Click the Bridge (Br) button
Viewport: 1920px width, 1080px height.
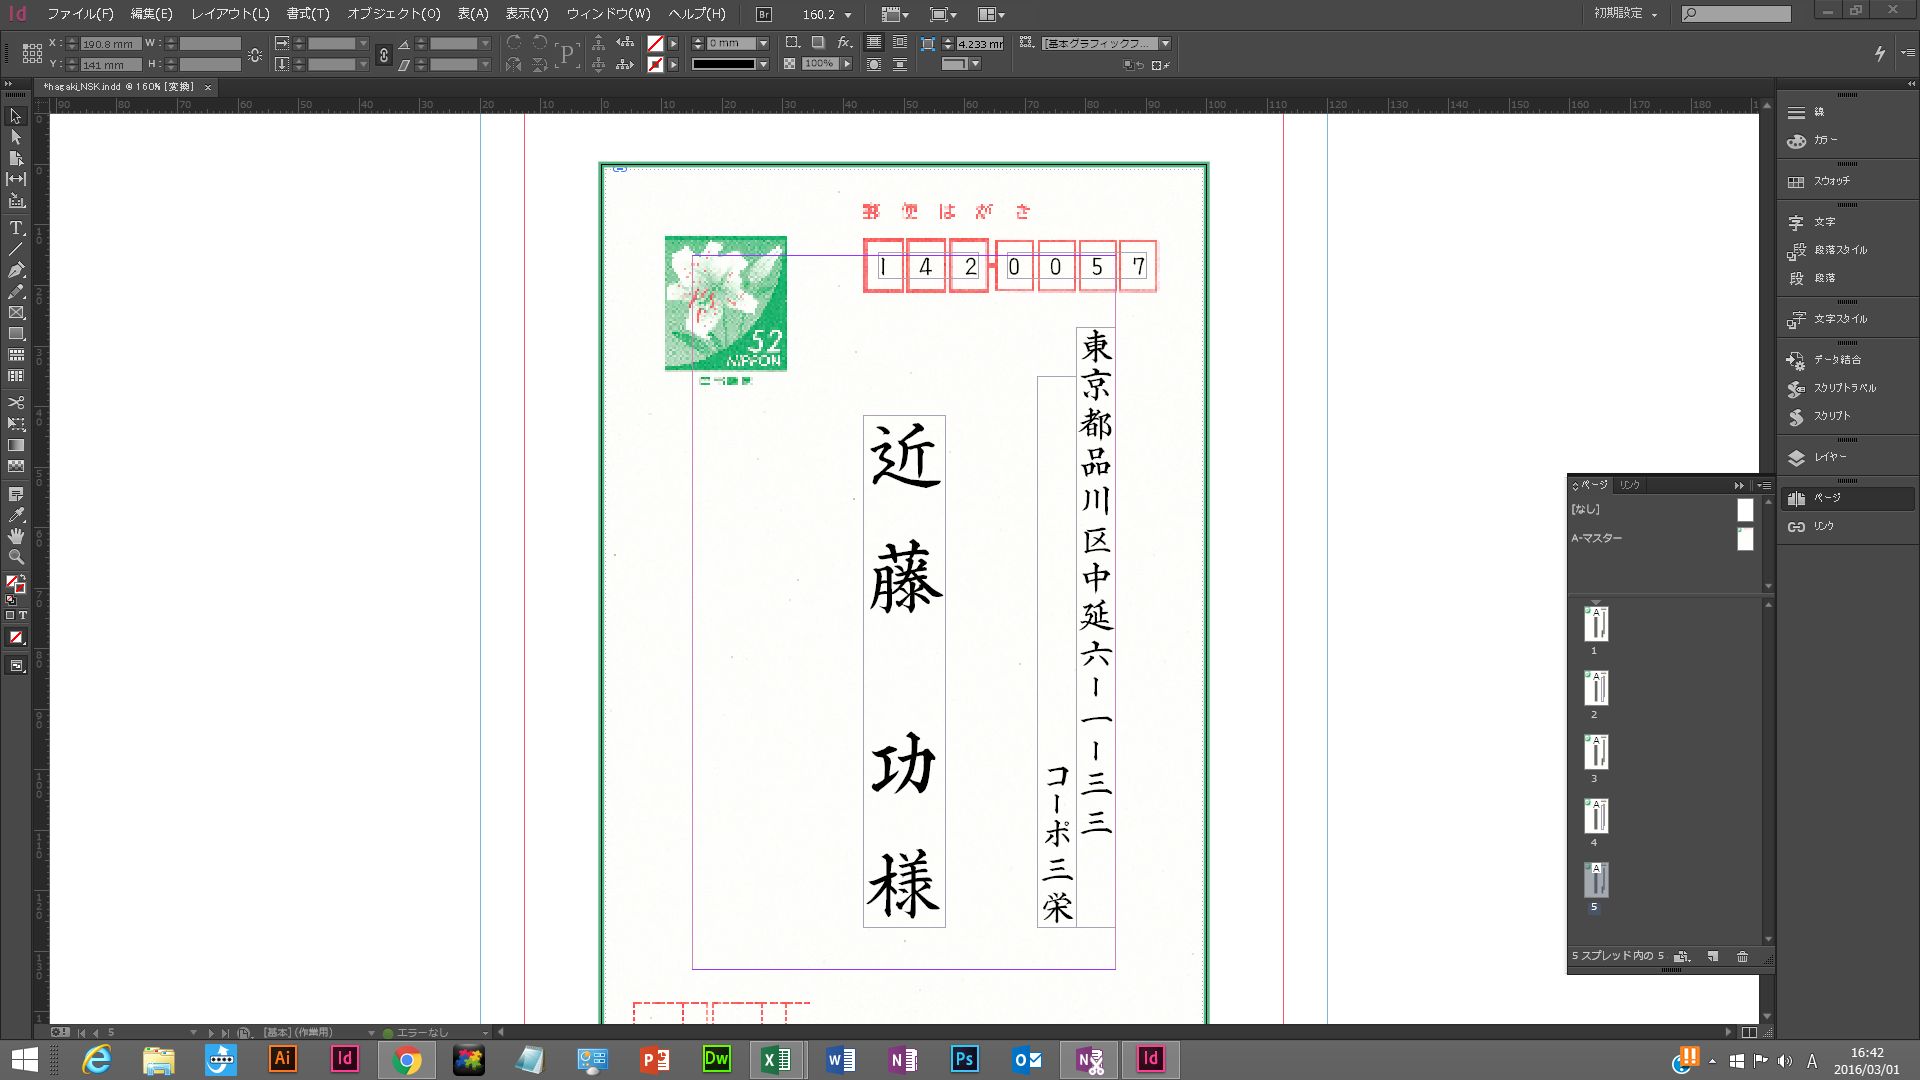tap(764, 15)
